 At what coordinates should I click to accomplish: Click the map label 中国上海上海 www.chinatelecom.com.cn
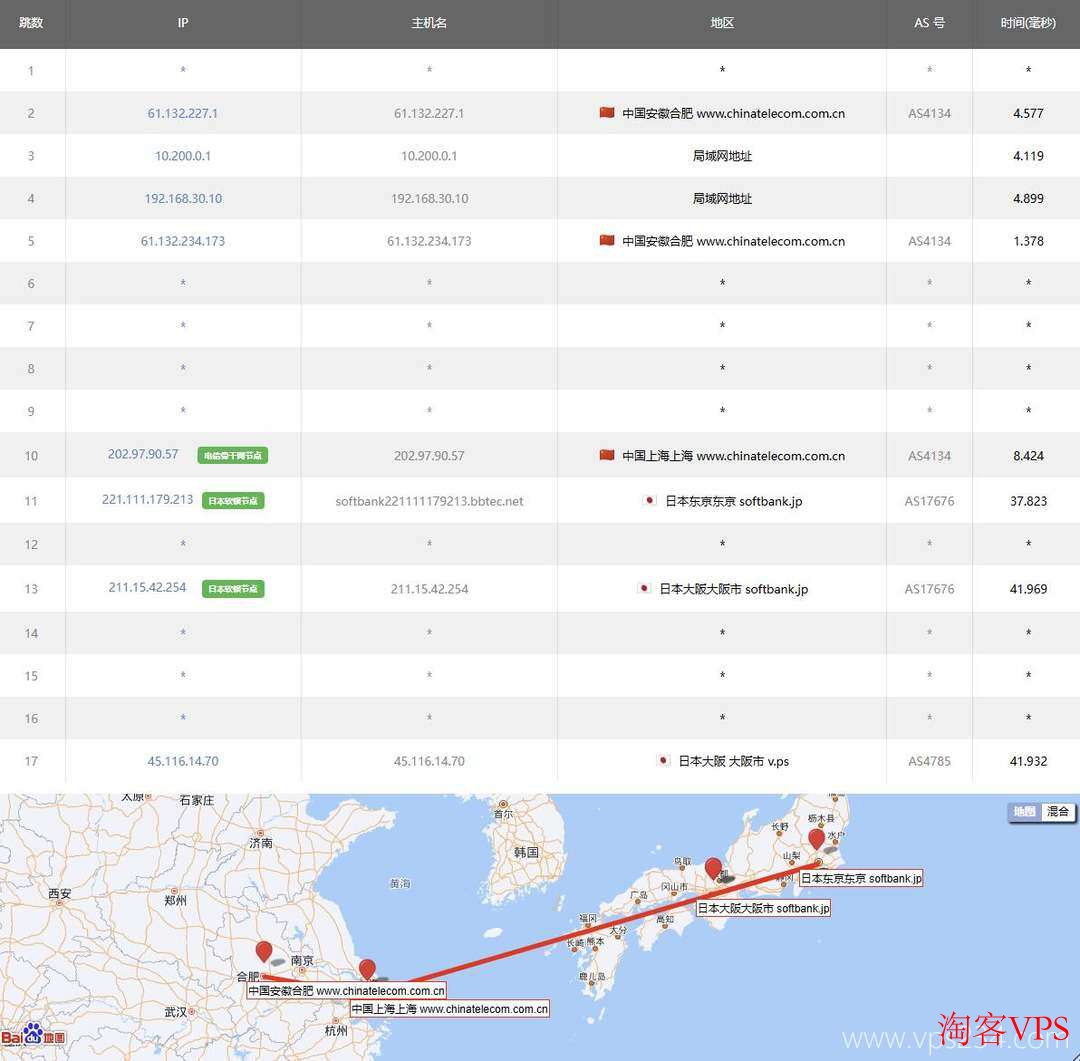click(x=450, y=1009)
